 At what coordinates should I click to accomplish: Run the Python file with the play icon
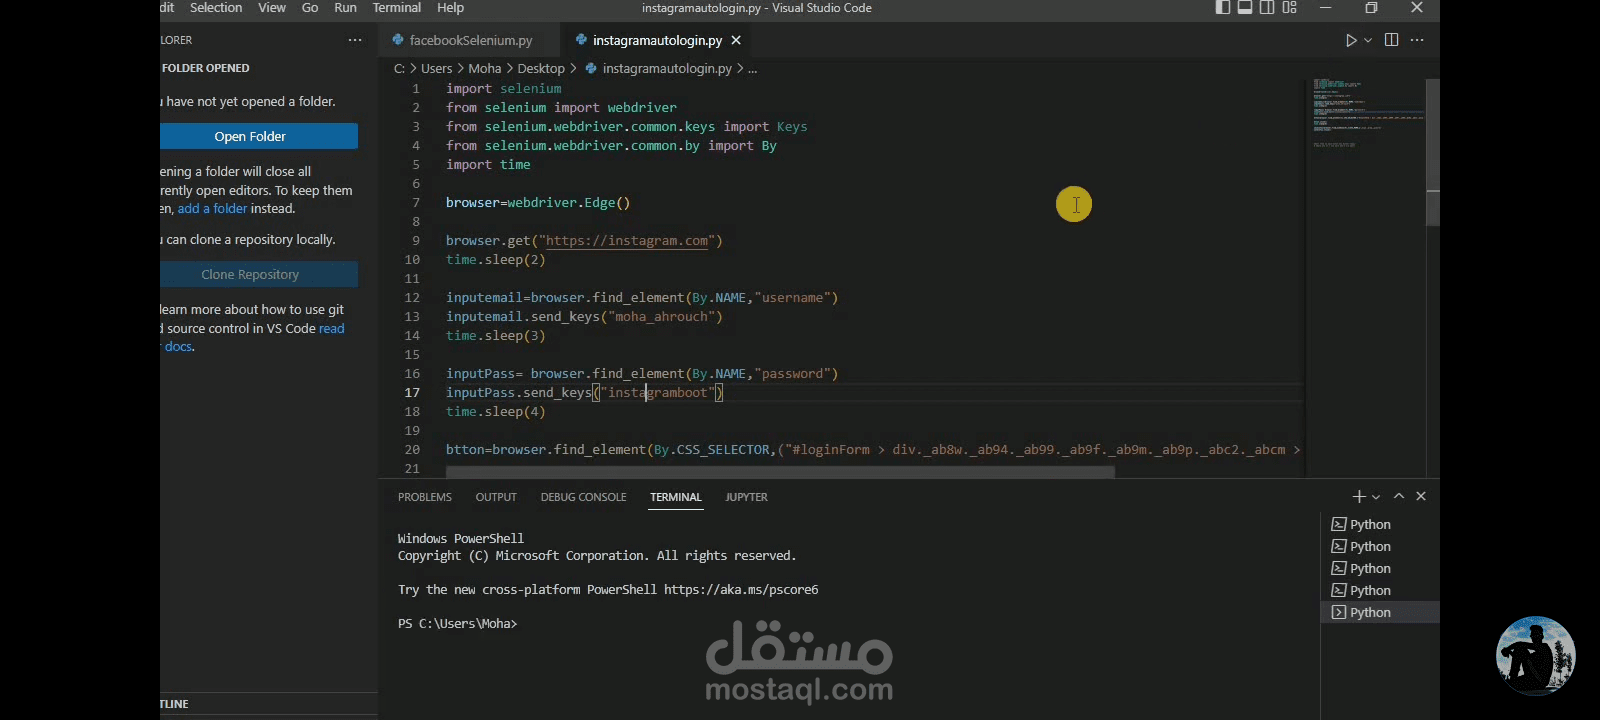[x=1351, y=40]
